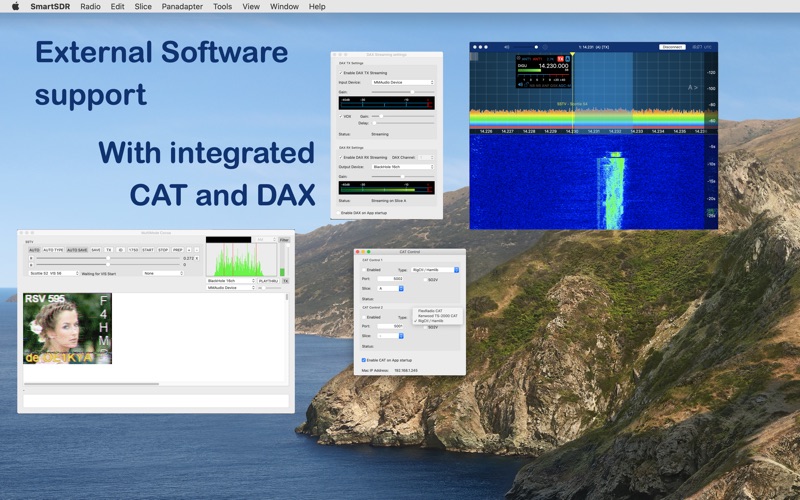Click the red TX indicator on the slice flag
Image resolution: width=800 pixels, height=500 pixels.
click(560, 59)
